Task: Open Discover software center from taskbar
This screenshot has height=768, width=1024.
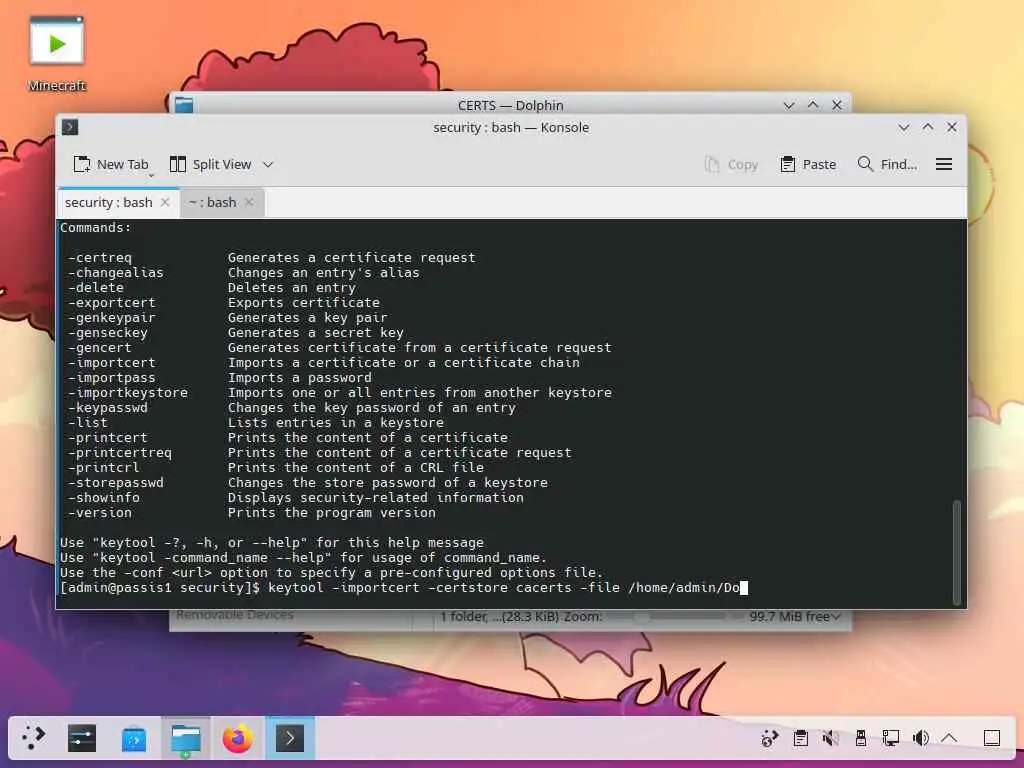Action: (134, 738)
